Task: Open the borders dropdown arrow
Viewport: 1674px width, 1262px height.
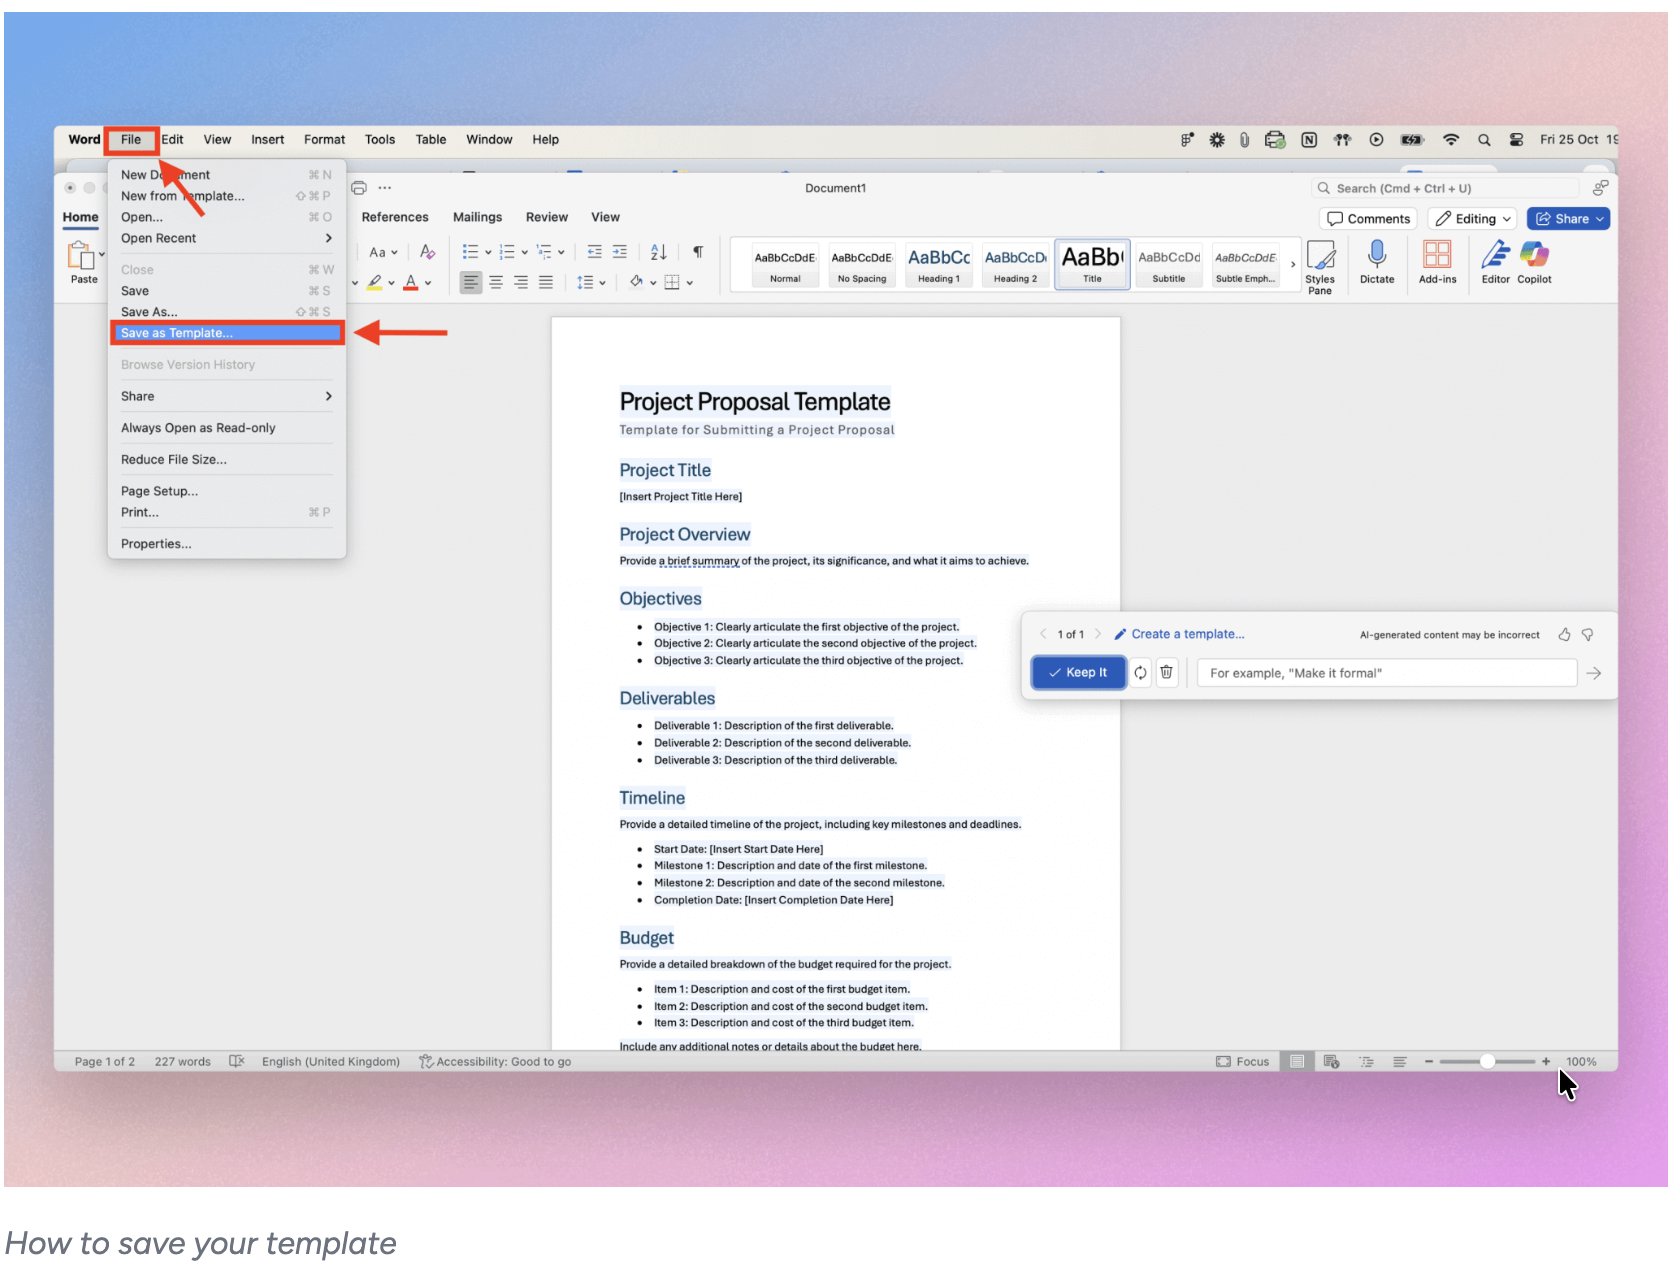Action: pos(690,283)
